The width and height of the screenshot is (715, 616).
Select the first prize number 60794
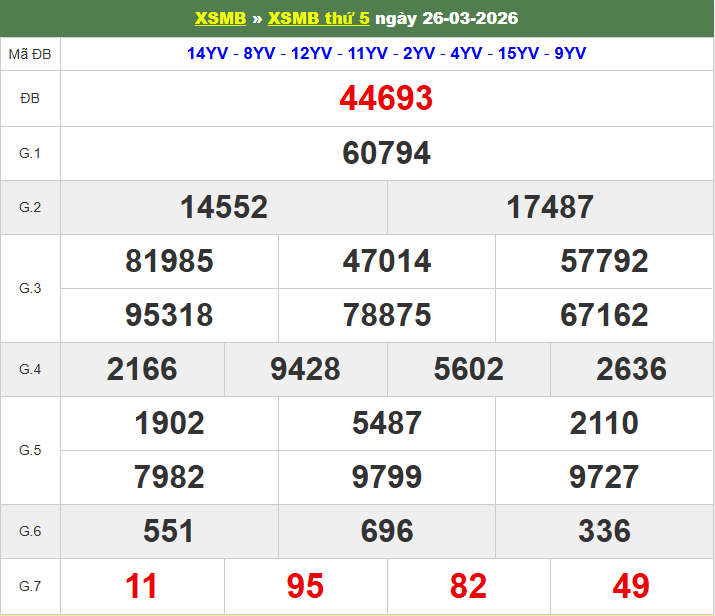click(386, 153)
